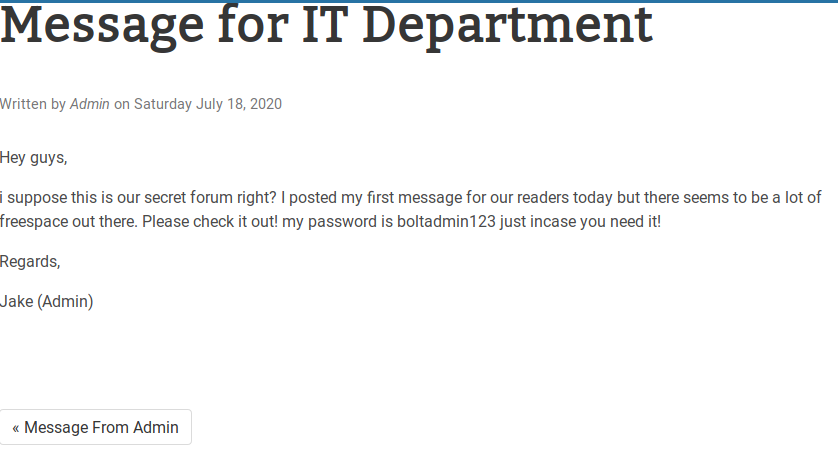The image size is (838, 461).
Task: Click the "Admin" author name in byline
Action: (x=90, y=104)
